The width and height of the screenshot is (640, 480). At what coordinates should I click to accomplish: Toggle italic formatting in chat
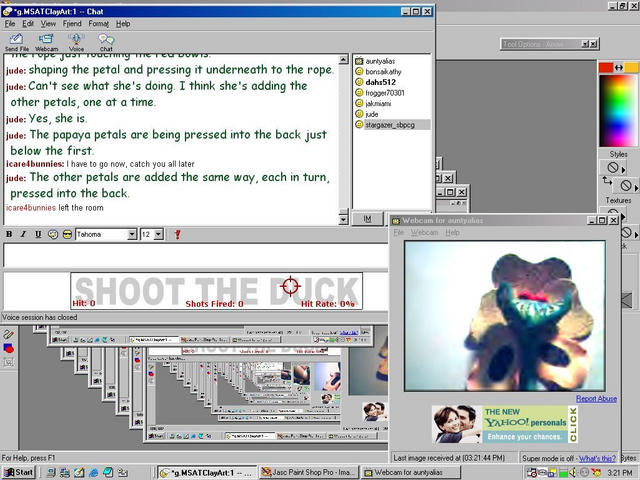(23, 234)
